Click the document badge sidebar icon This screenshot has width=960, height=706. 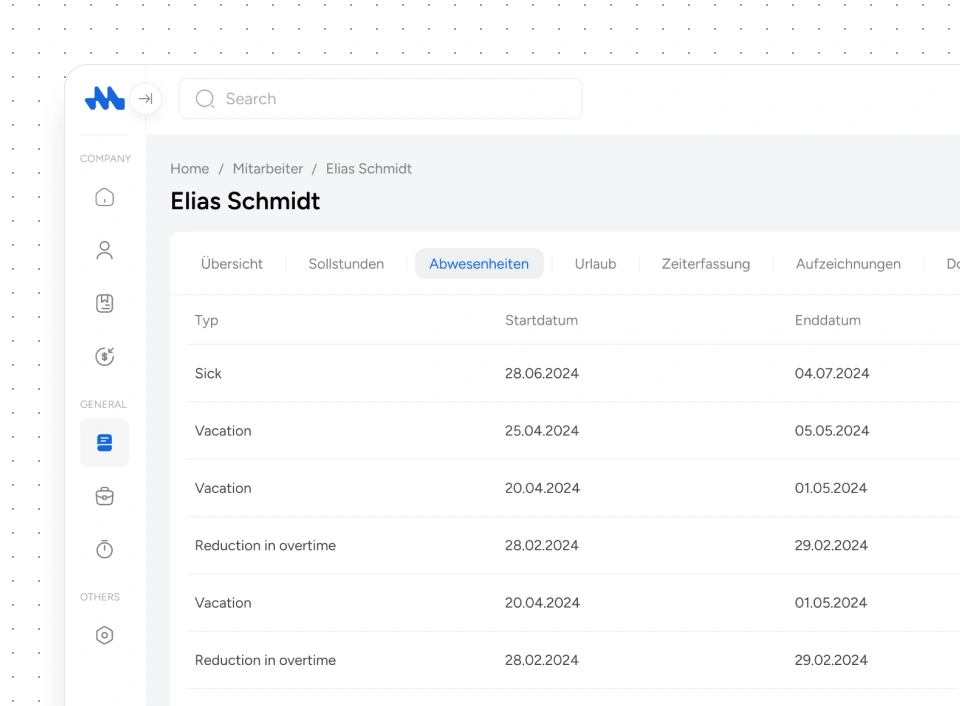point(104,303)
